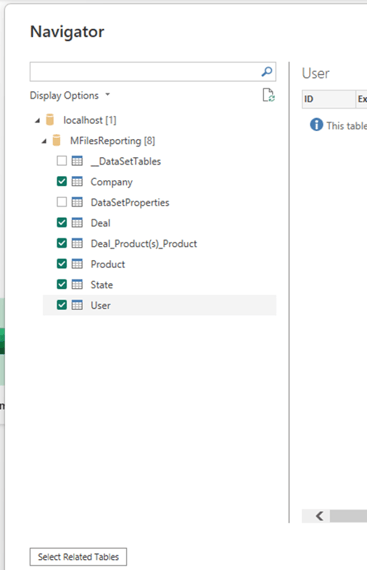
Task: Click the User preview title
Action: [315, 73]
